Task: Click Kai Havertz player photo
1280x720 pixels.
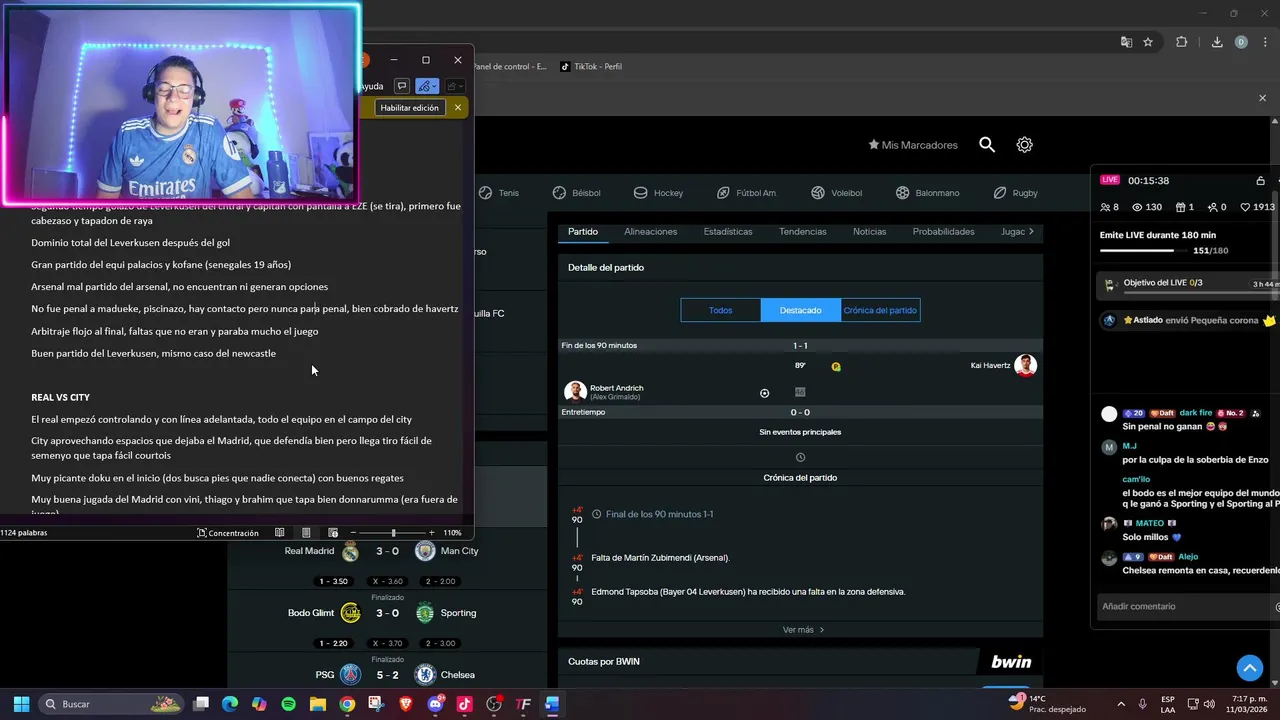Action: click(1025, 365)
